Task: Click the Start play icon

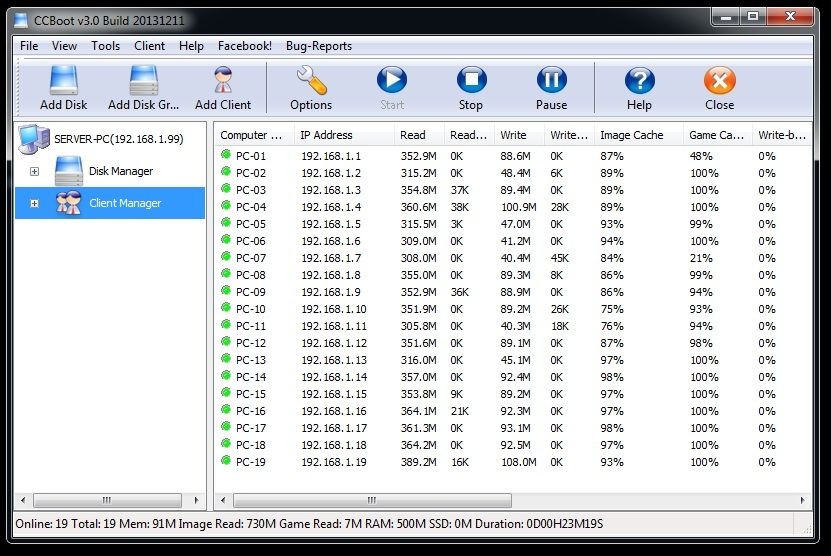Action: (392, 80)
